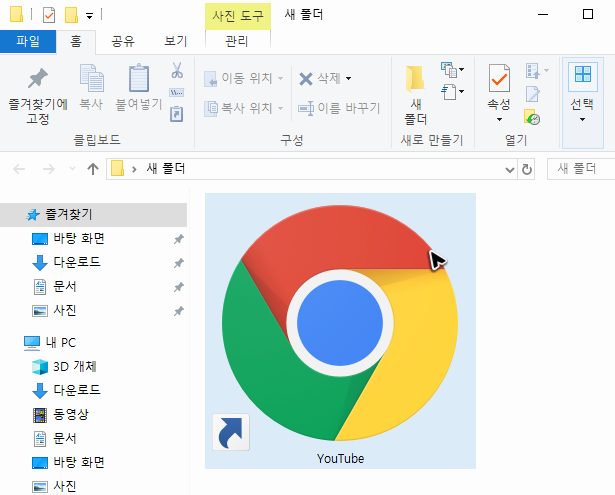Switch to the 보기 (View) tab
Image resolution: width=615 pixels, height=495 pixels.
[x=175, y=41]
